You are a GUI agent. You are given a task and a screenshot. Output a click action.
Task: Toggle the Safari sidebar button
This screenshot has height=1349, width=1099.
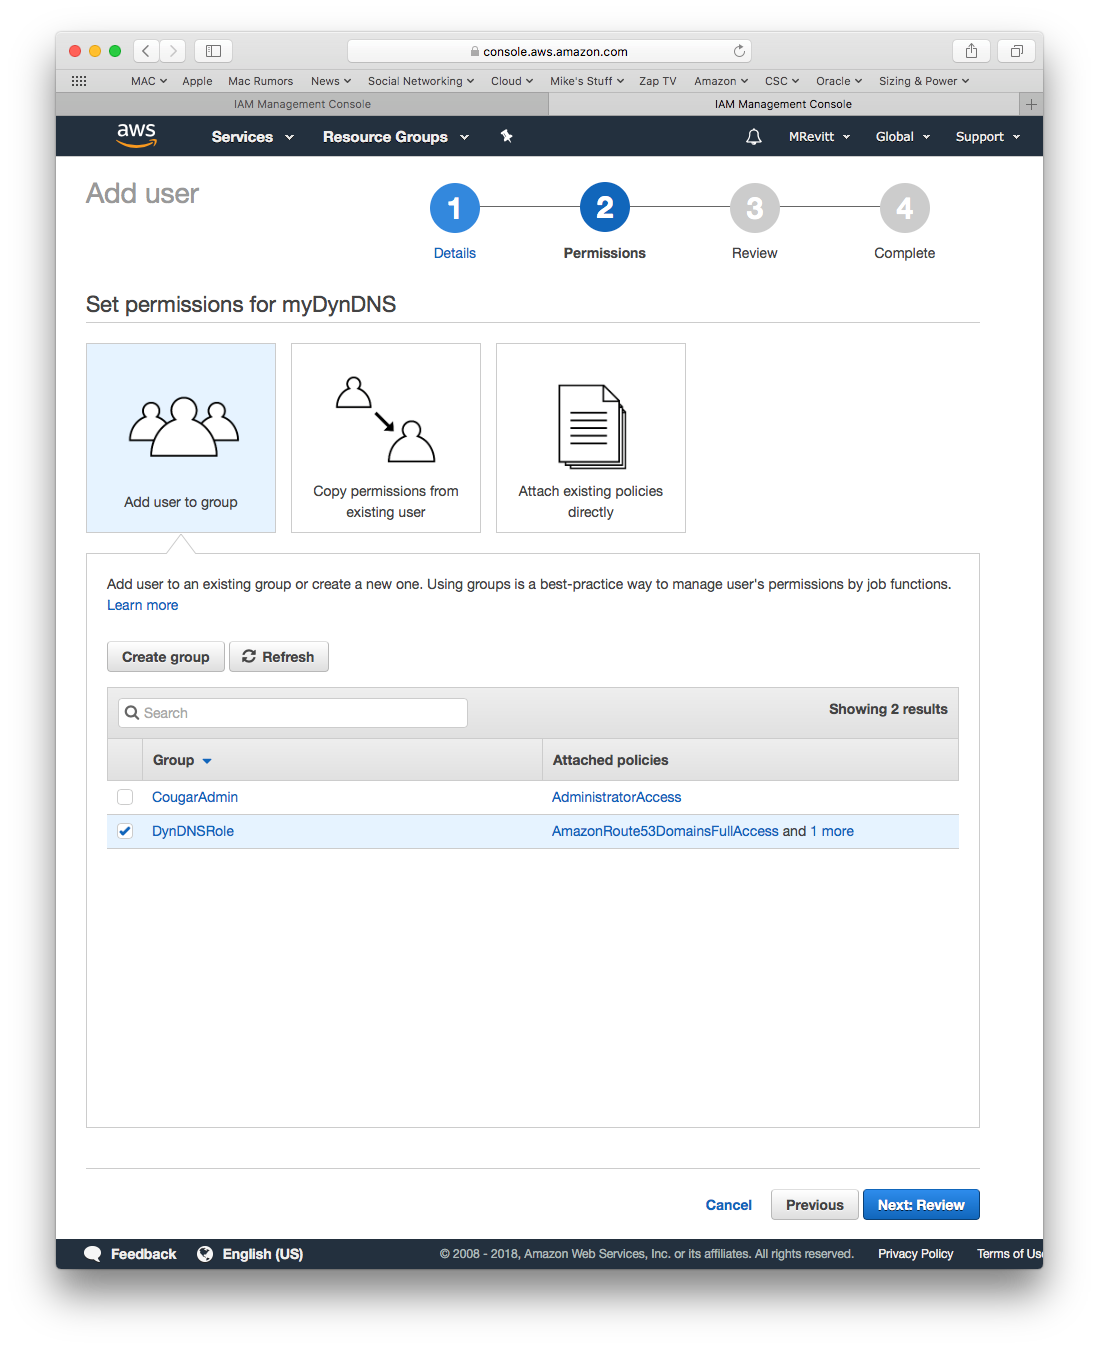[213, 51]
